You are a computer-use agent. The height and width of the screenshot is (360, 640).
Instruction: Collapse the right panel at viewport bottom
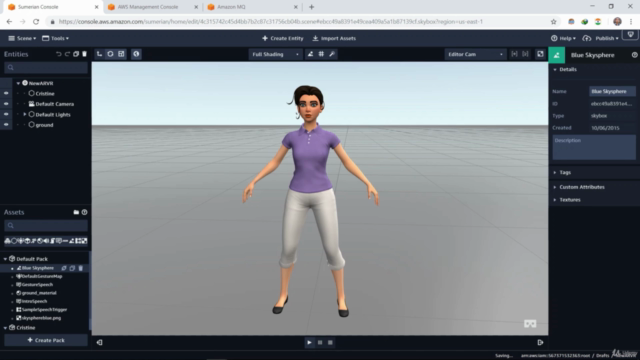pyautogui.click(x=540, y=342)
